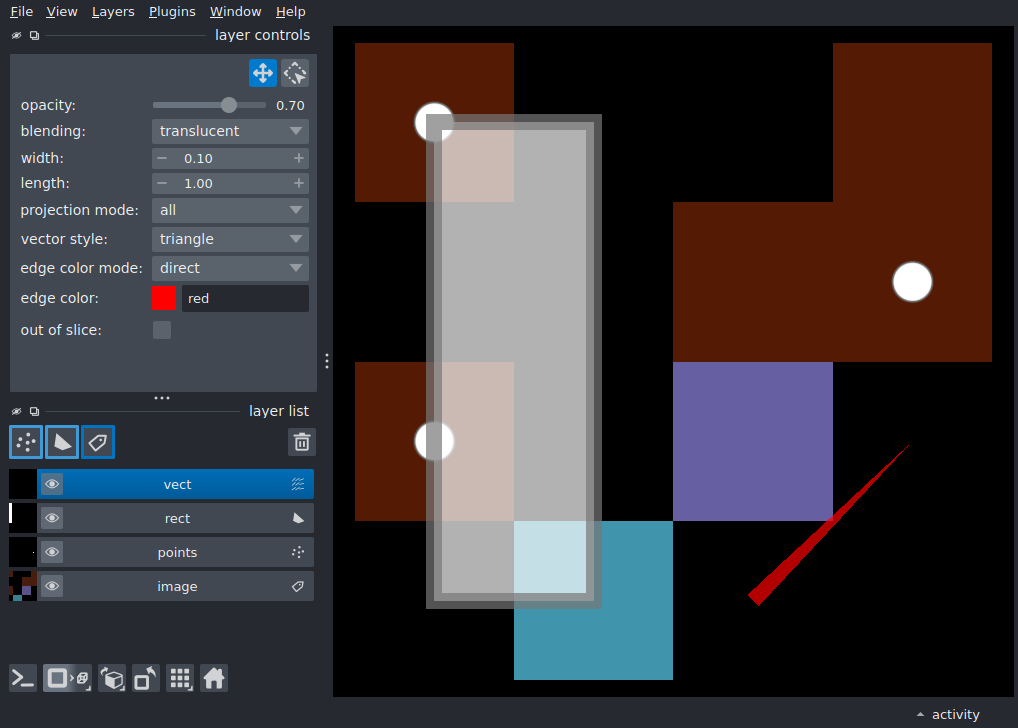This screenshot has height=728, width=1018.
Task: Click the vertical panel splitter handle
Action: coord(327,361)
